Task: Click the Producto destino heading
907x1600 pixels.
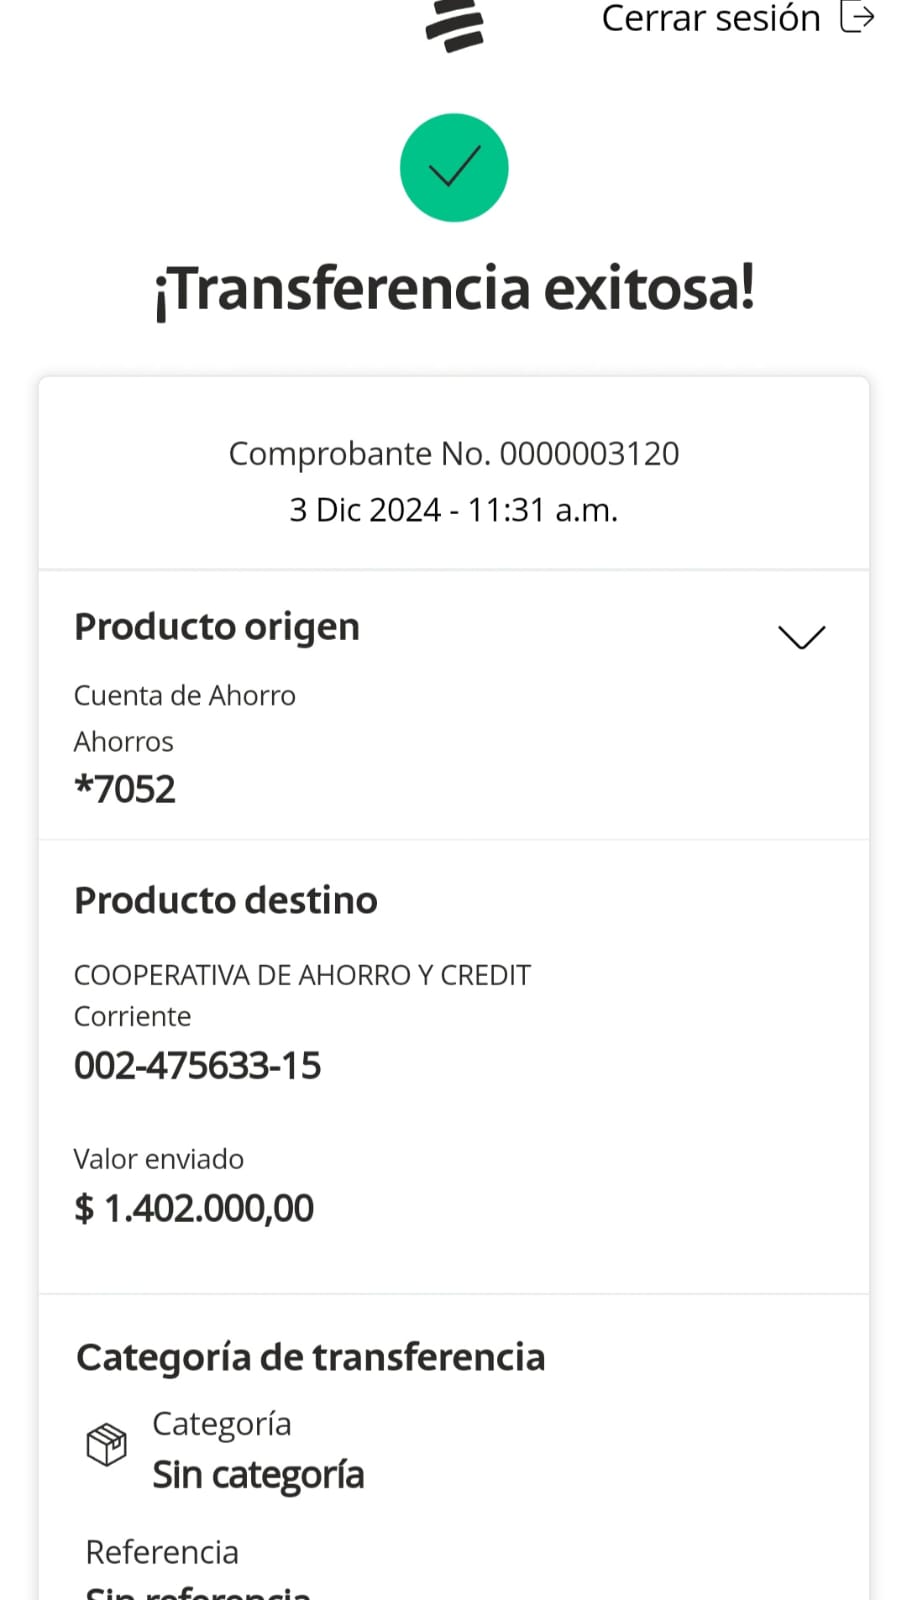Action: (x=226, y=900)
